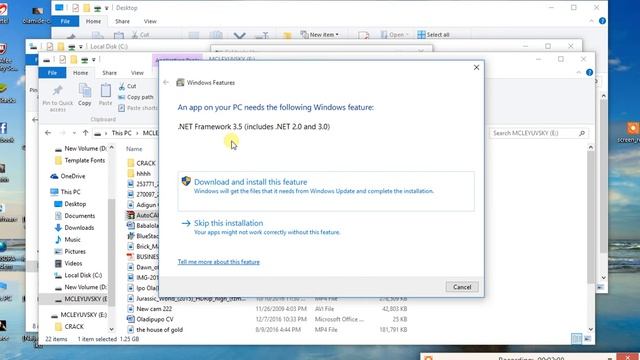Click Select all in Desktop window ribbon
This screenshot has width=640, height=360.
(x=433, y=35)
